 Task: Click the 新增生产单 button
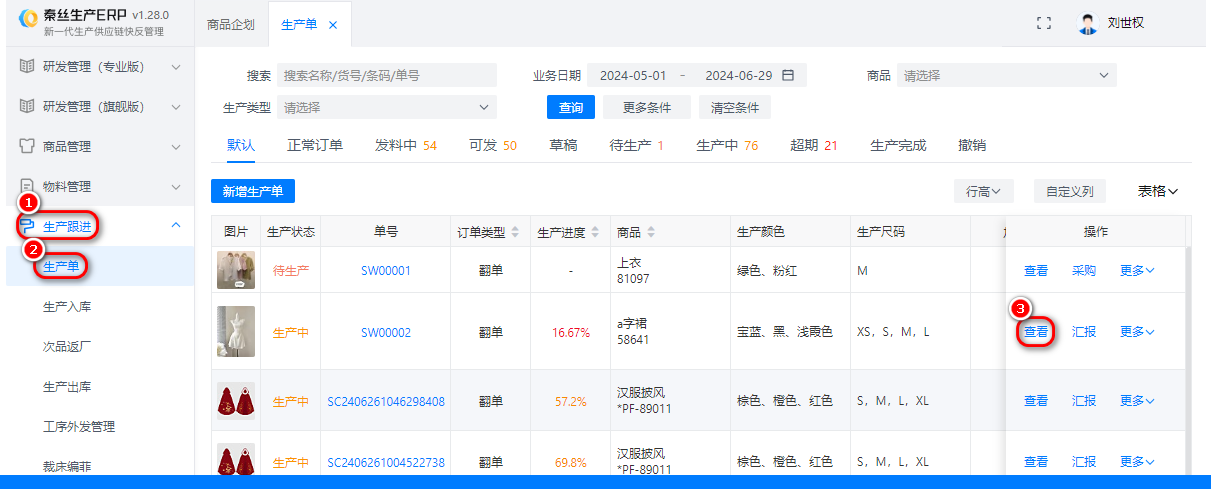coord(253,191)
